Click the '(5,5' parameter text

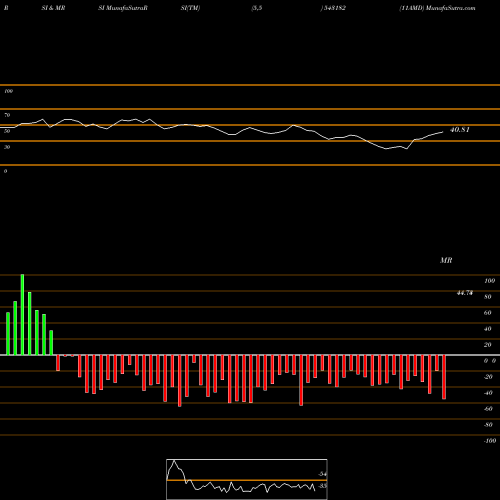click(257, 8)
